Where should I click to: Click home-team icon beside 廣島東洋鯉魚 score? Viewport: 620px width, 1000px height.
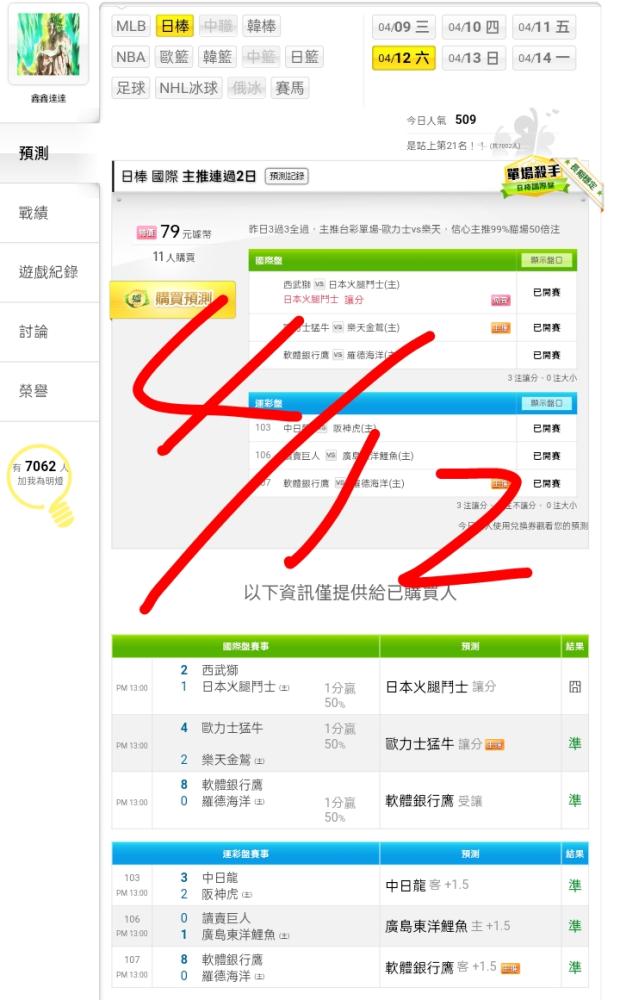[x=284, y=936]
